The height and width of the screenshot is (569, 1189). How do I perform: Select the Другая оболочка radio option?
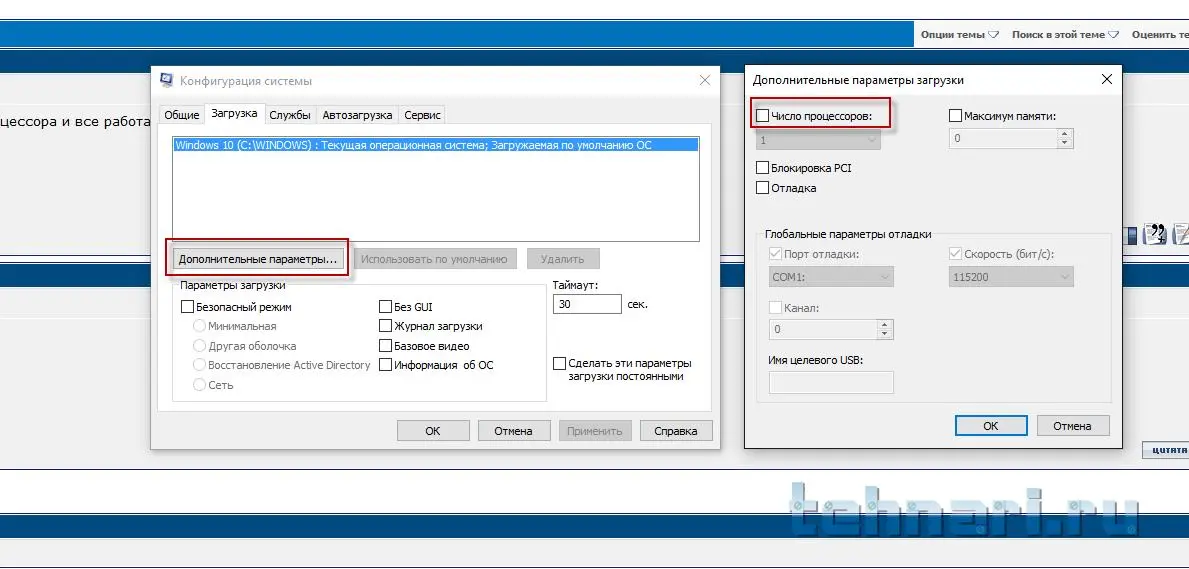point(199,346)
